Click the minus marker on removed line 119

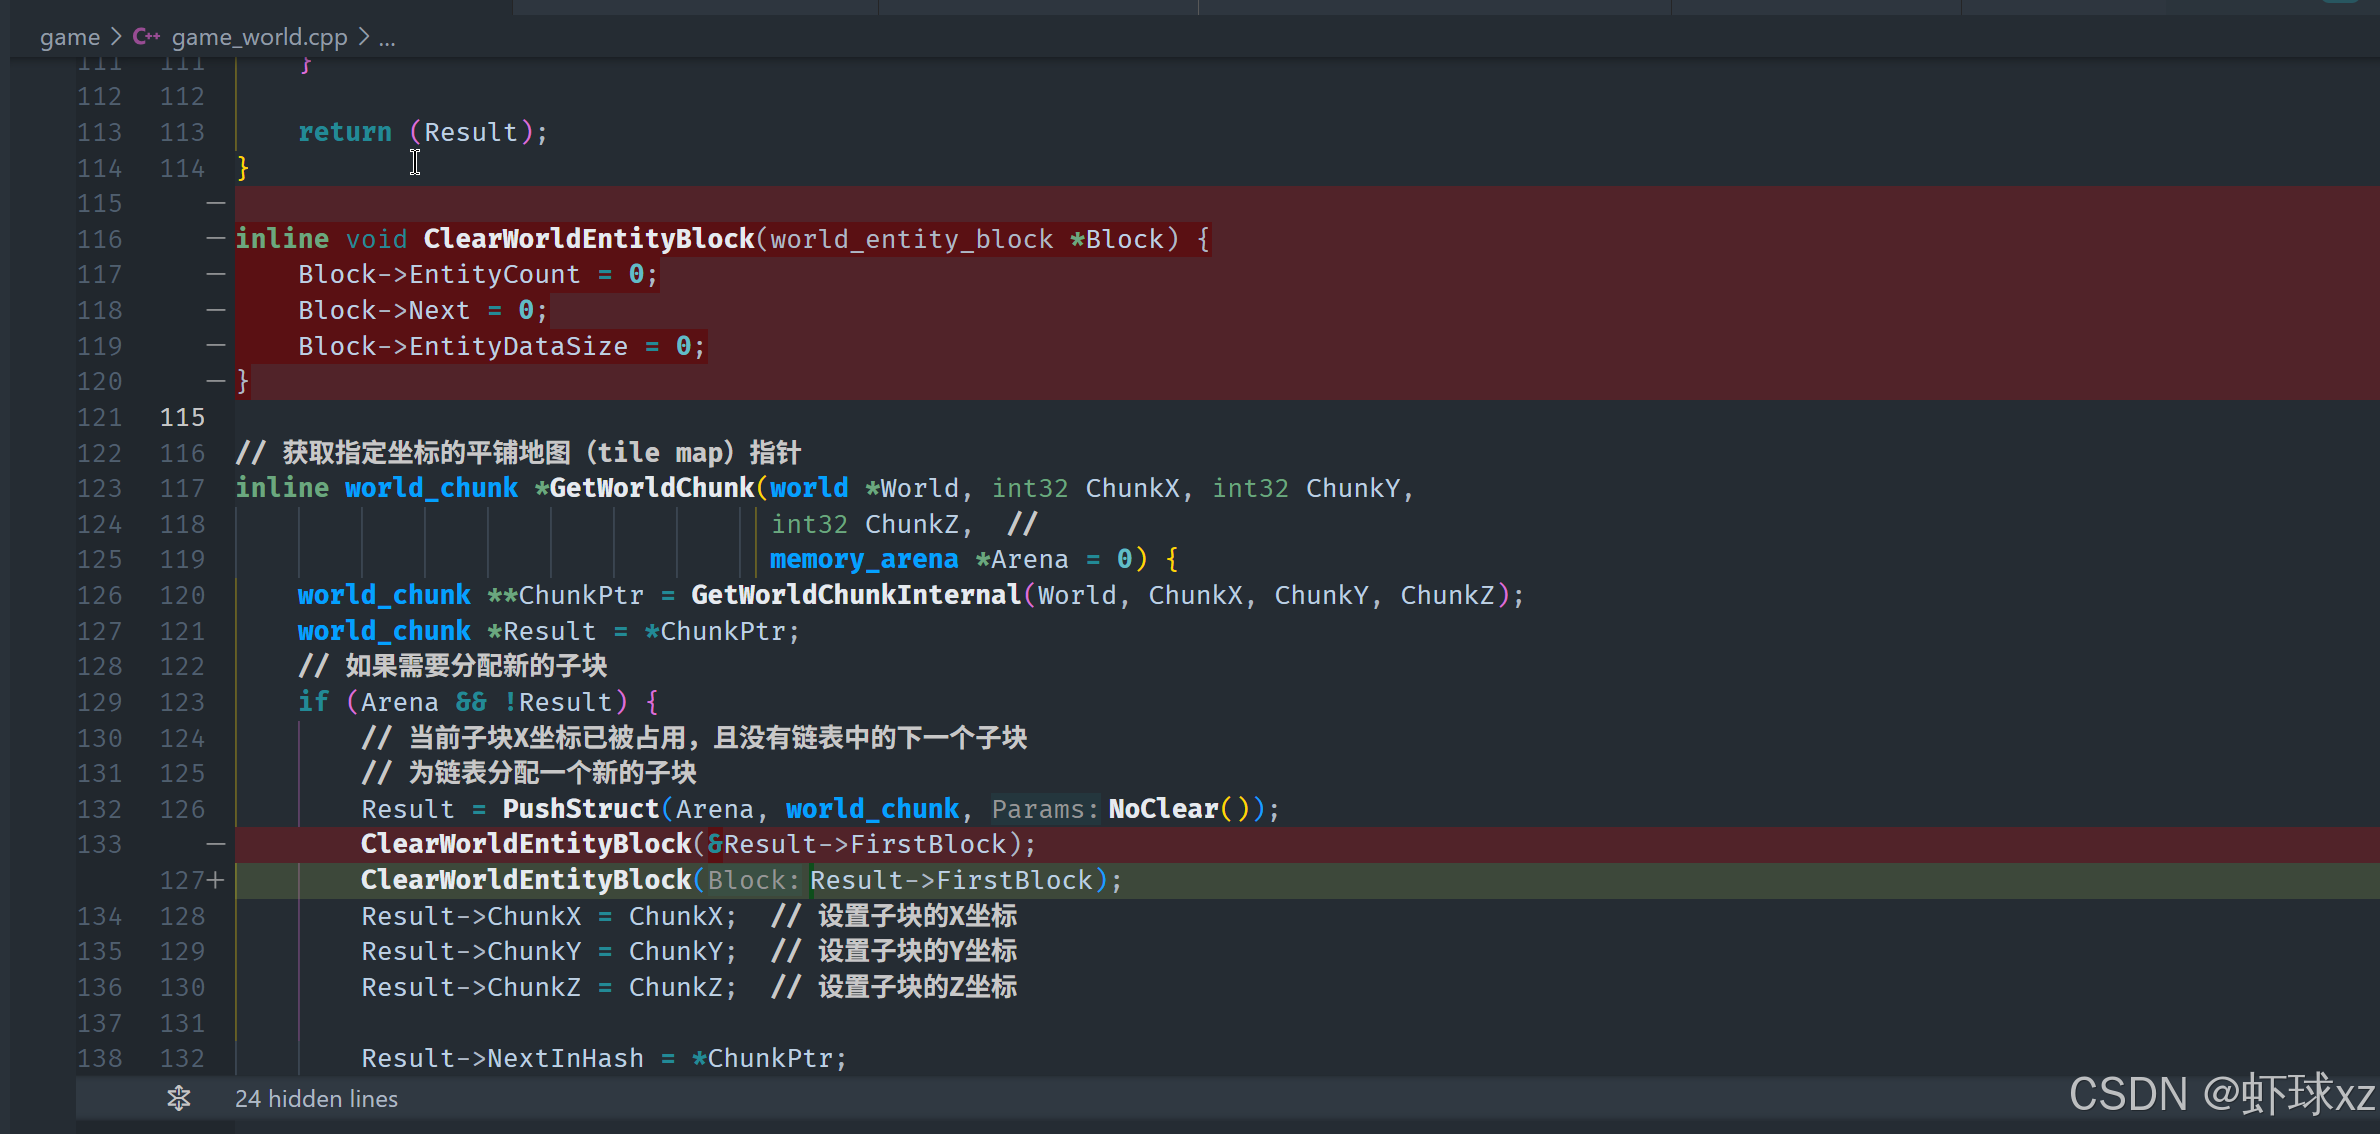[216, 346]
